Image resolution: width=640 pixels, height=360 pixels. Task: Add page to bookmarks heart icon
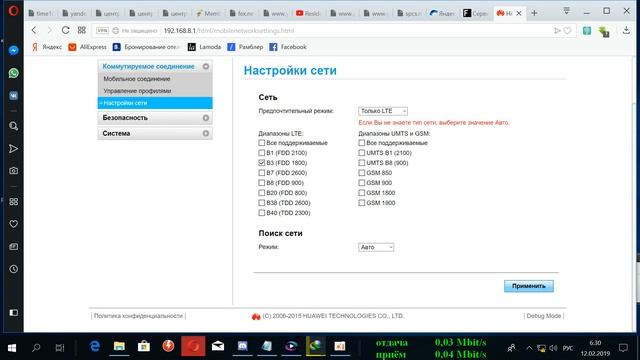point(567,31)
